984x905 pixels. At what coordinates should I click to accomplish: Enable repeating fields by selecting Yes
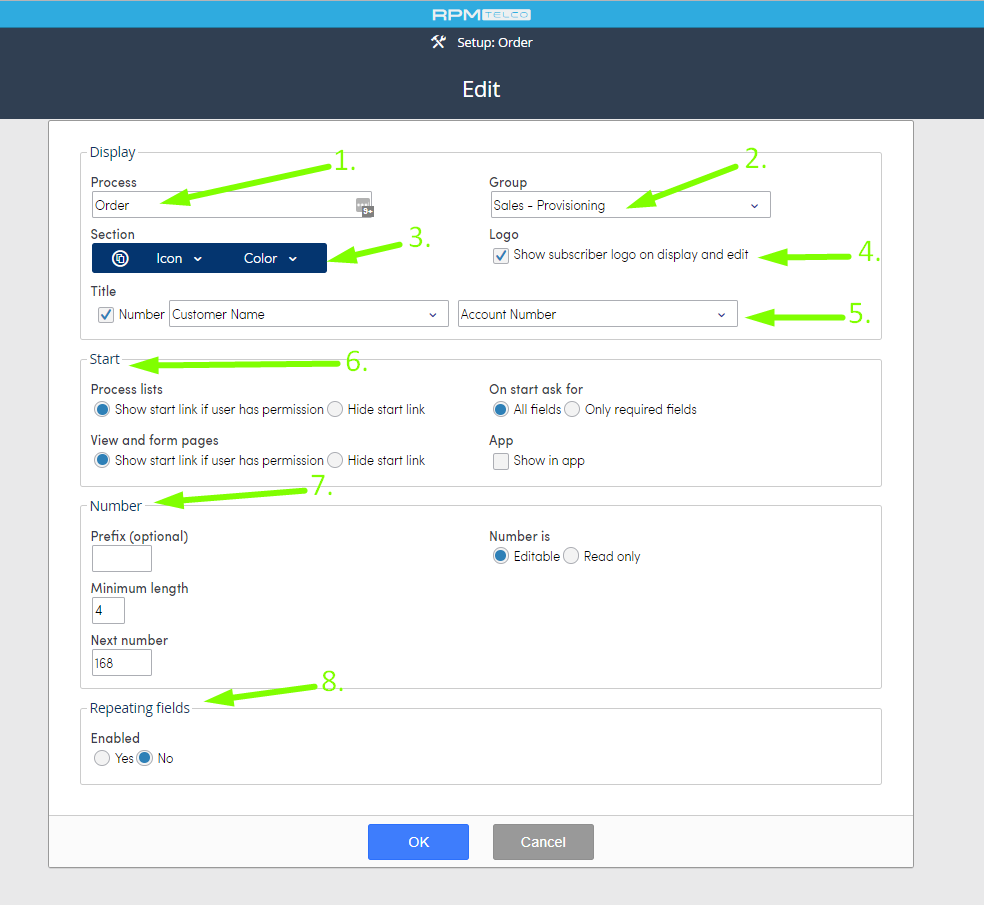101,758
